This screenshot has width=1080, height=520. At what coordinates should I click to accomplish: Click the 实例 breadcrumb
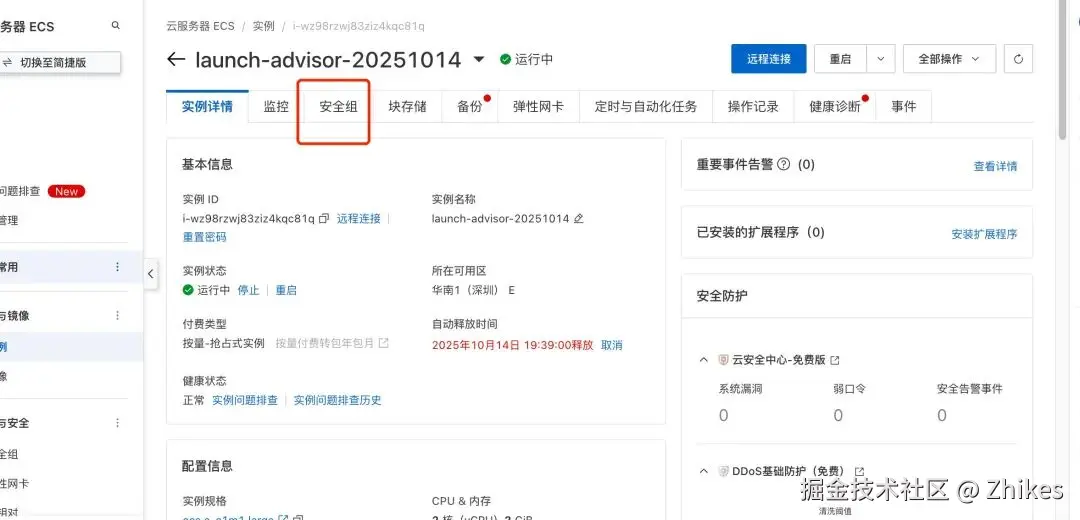[x=263, y=26]
